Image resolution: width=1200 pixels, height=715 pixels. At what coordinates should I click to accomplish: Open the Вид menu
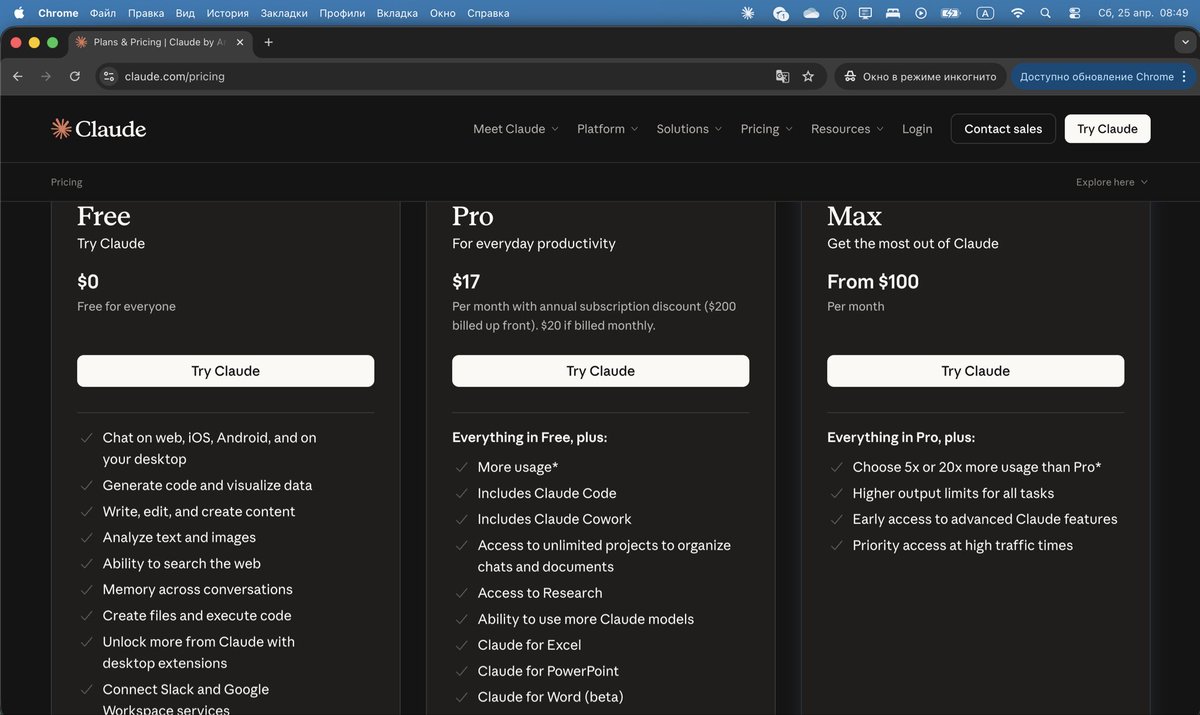185,13
